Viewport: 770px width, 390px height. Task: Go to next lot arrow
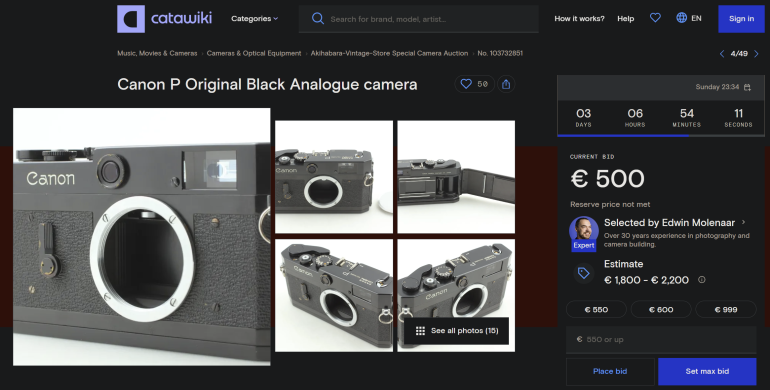(756, 54)
